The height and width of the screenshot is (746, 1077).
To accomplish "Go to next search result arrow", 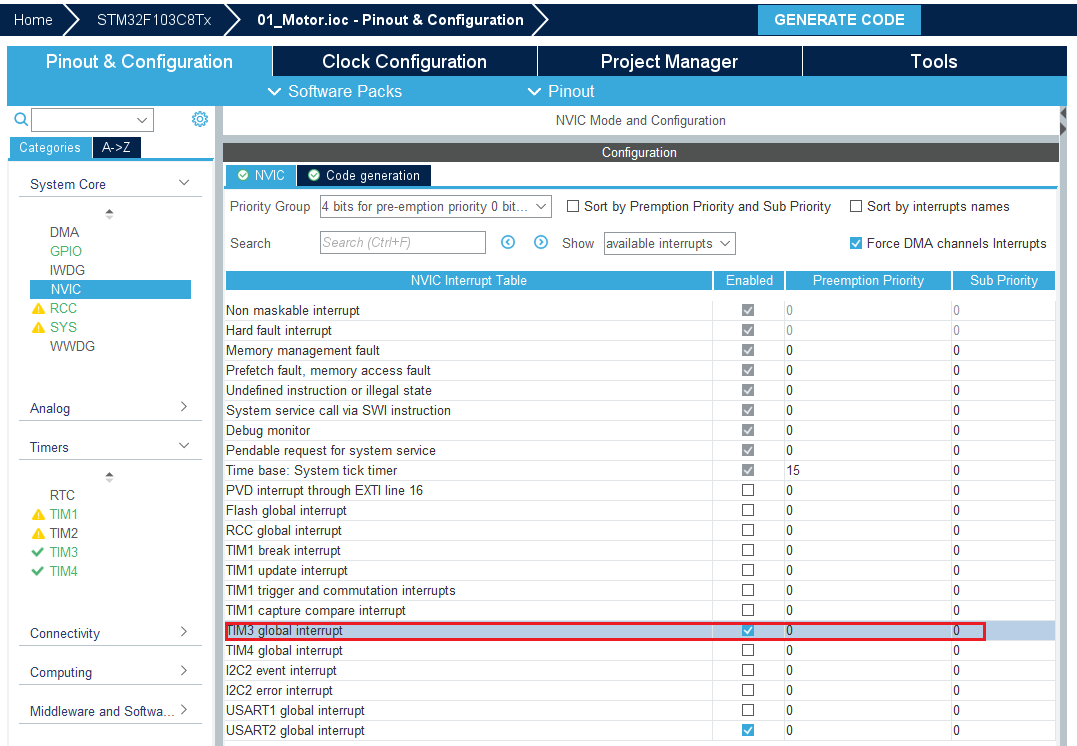I will coord(541,243).
